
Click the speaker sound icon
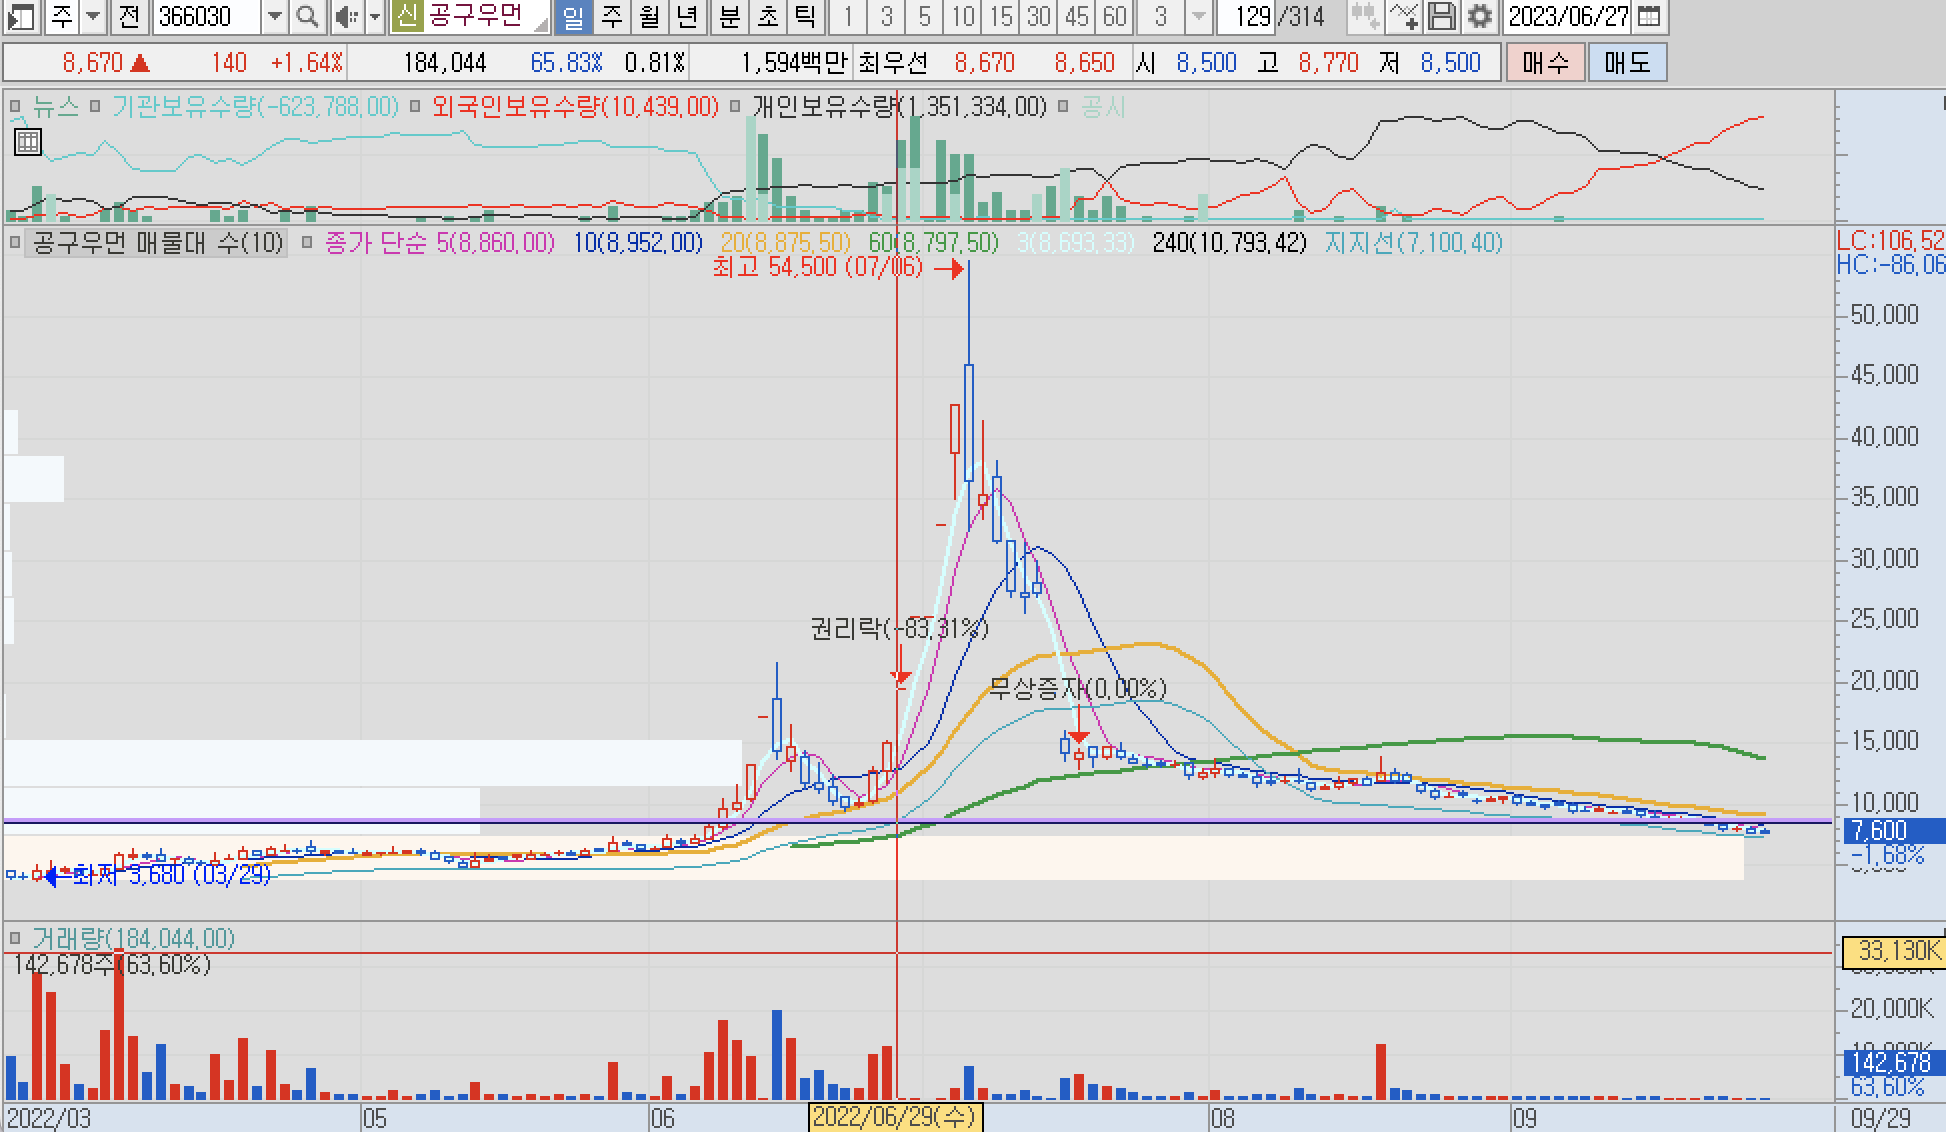click(x=346, y=16)
